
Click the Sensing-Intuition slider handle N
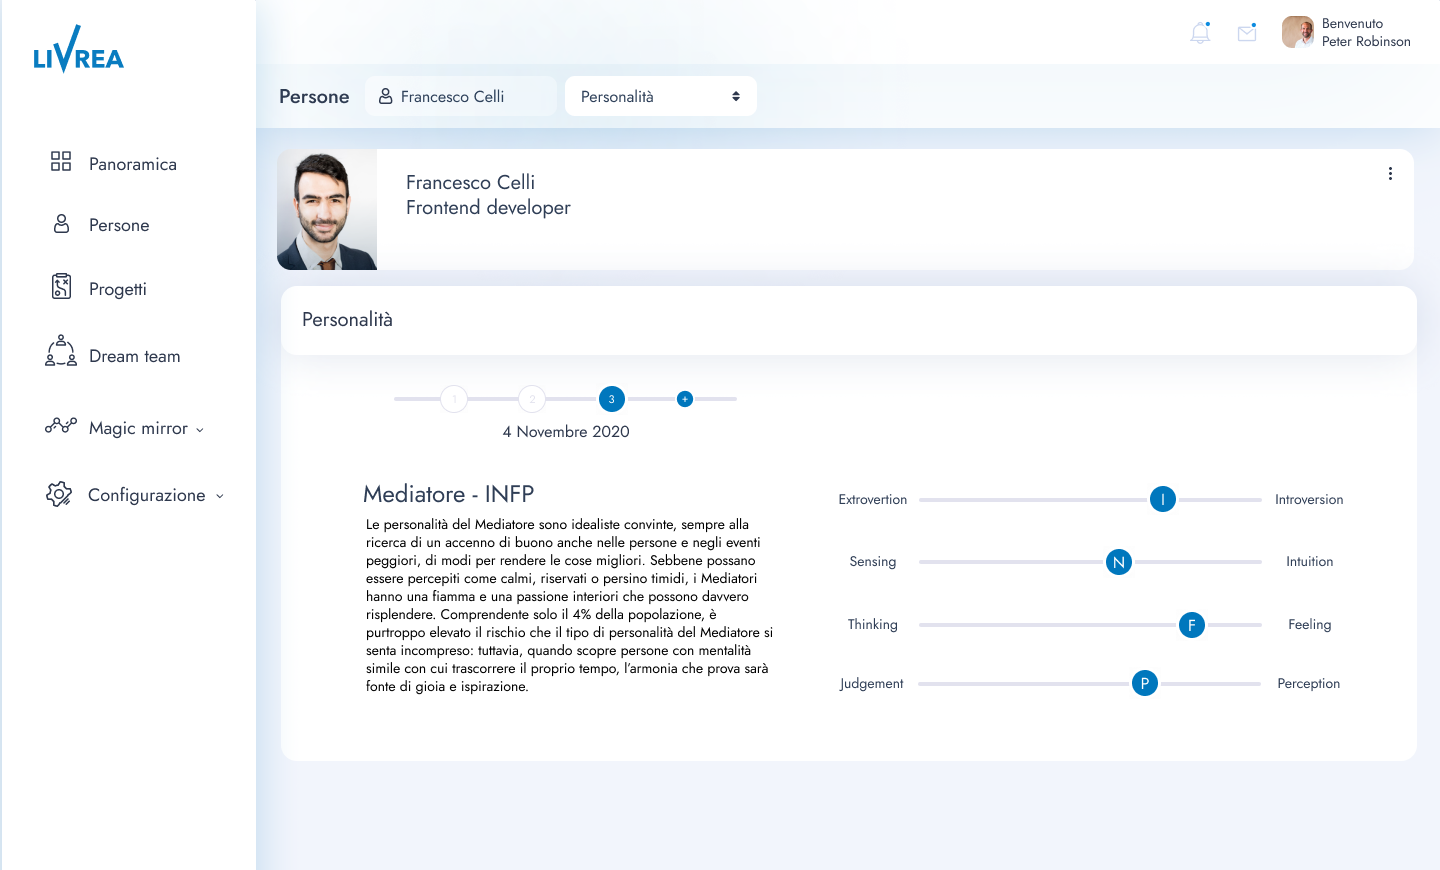1119,562
